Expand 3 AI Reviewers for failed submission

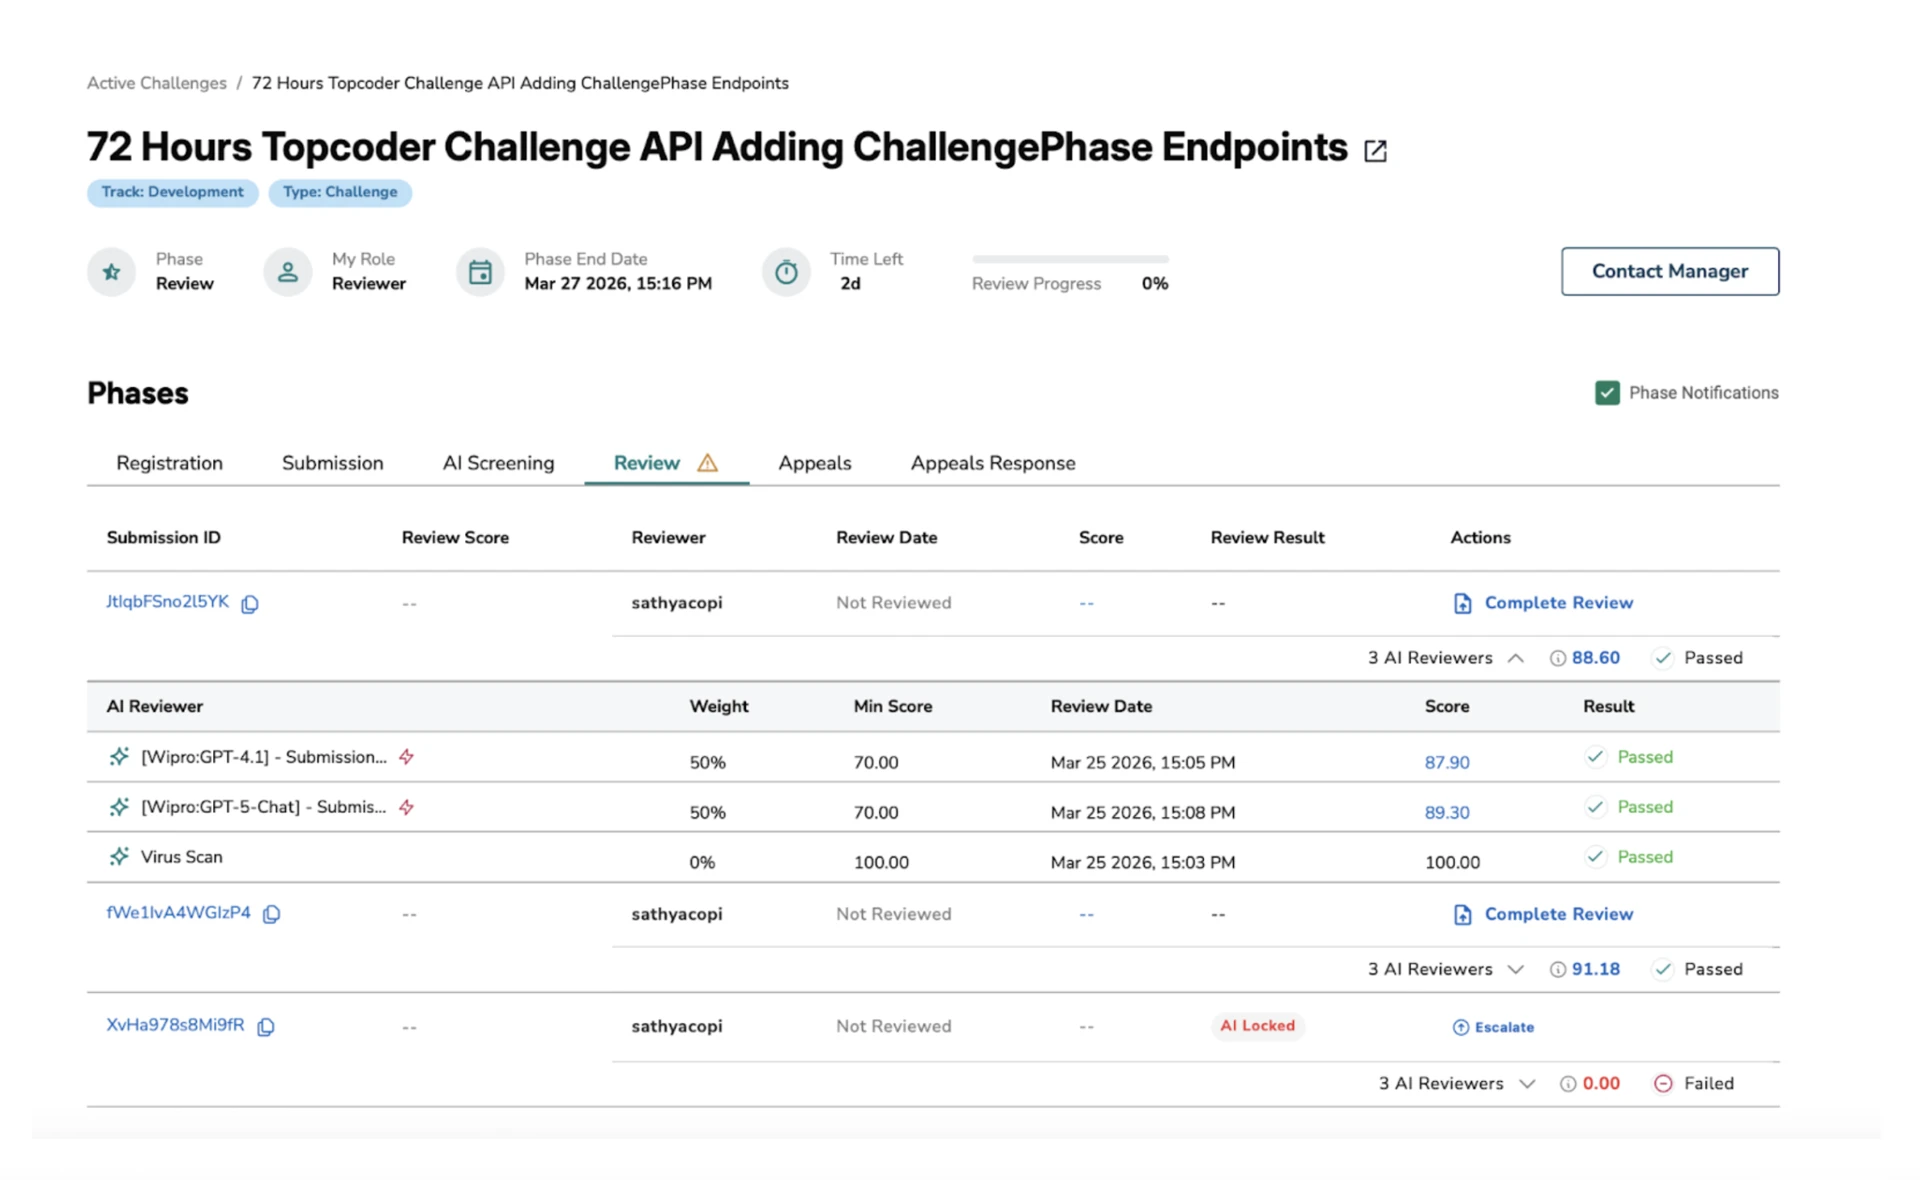point(1526,1084)
